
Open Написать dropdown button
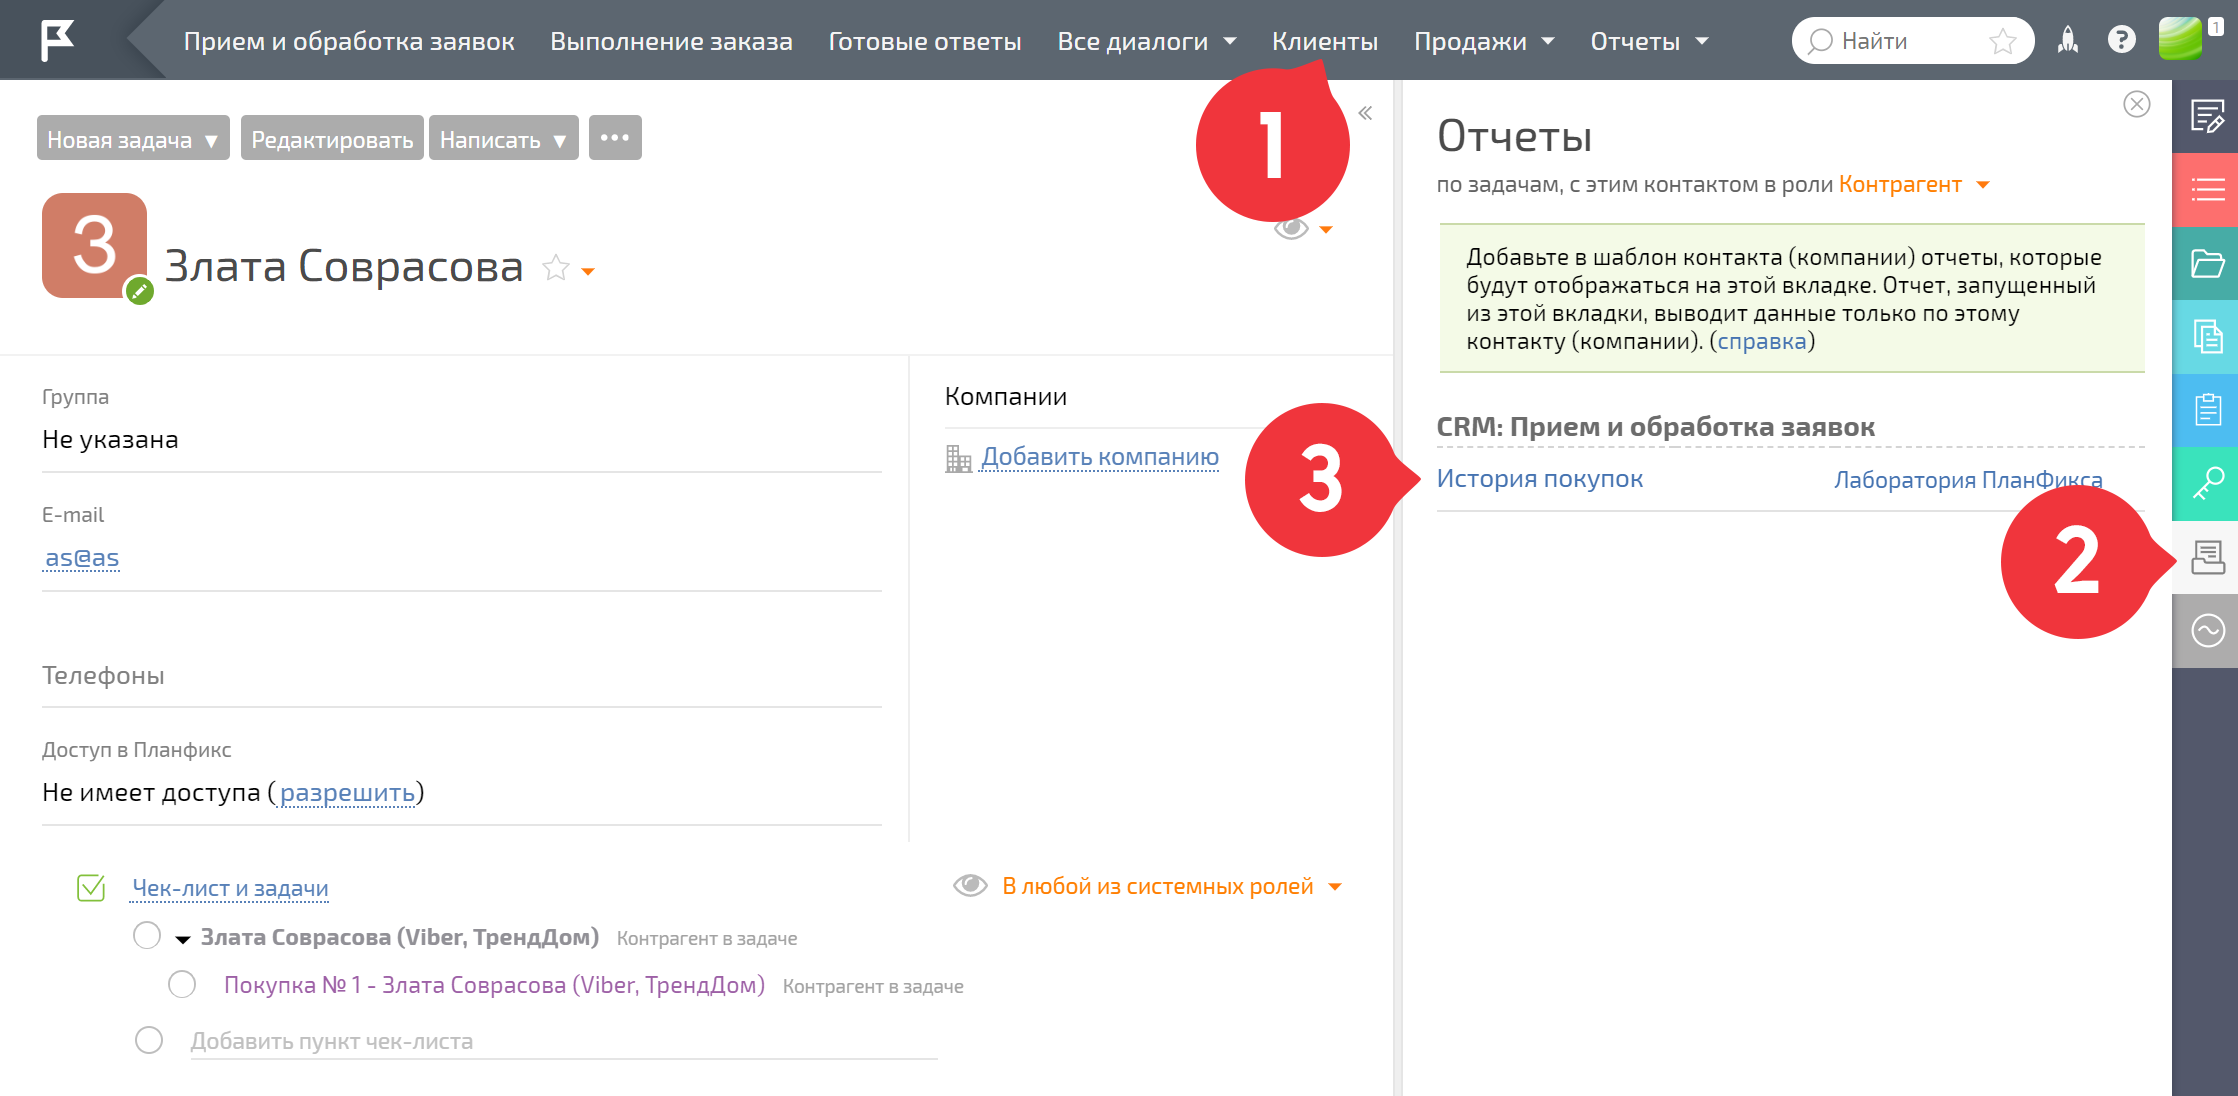503,139
